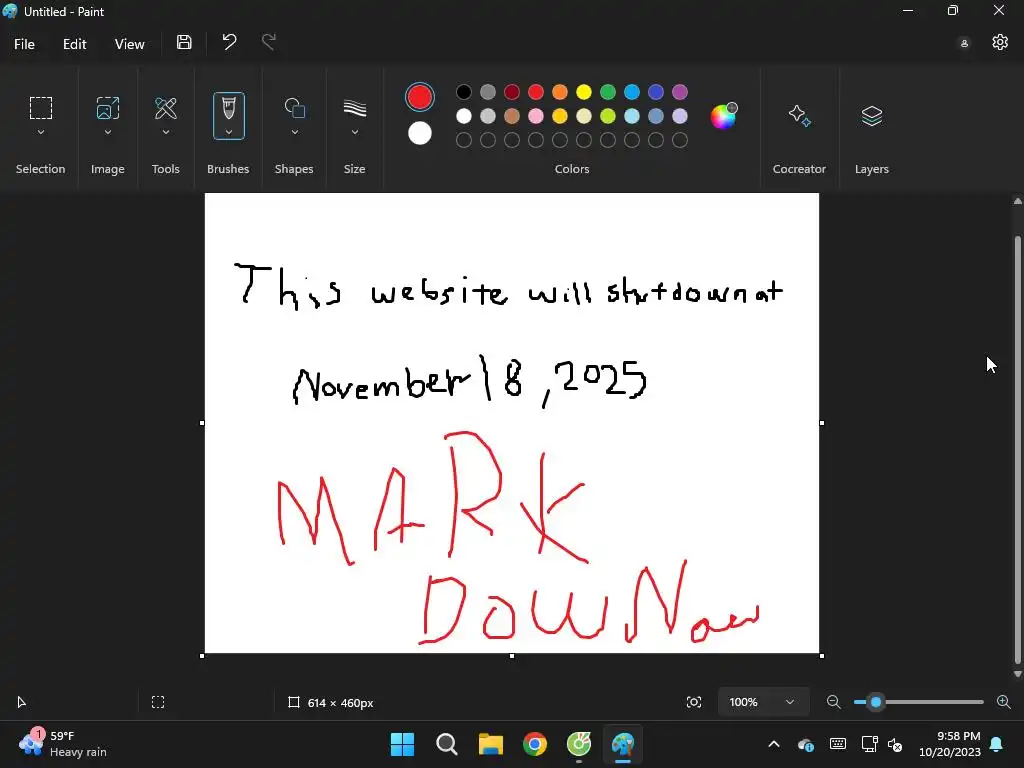Pick the dark red color swatch
Screen dimensions: 1024x768
point(512,92)
